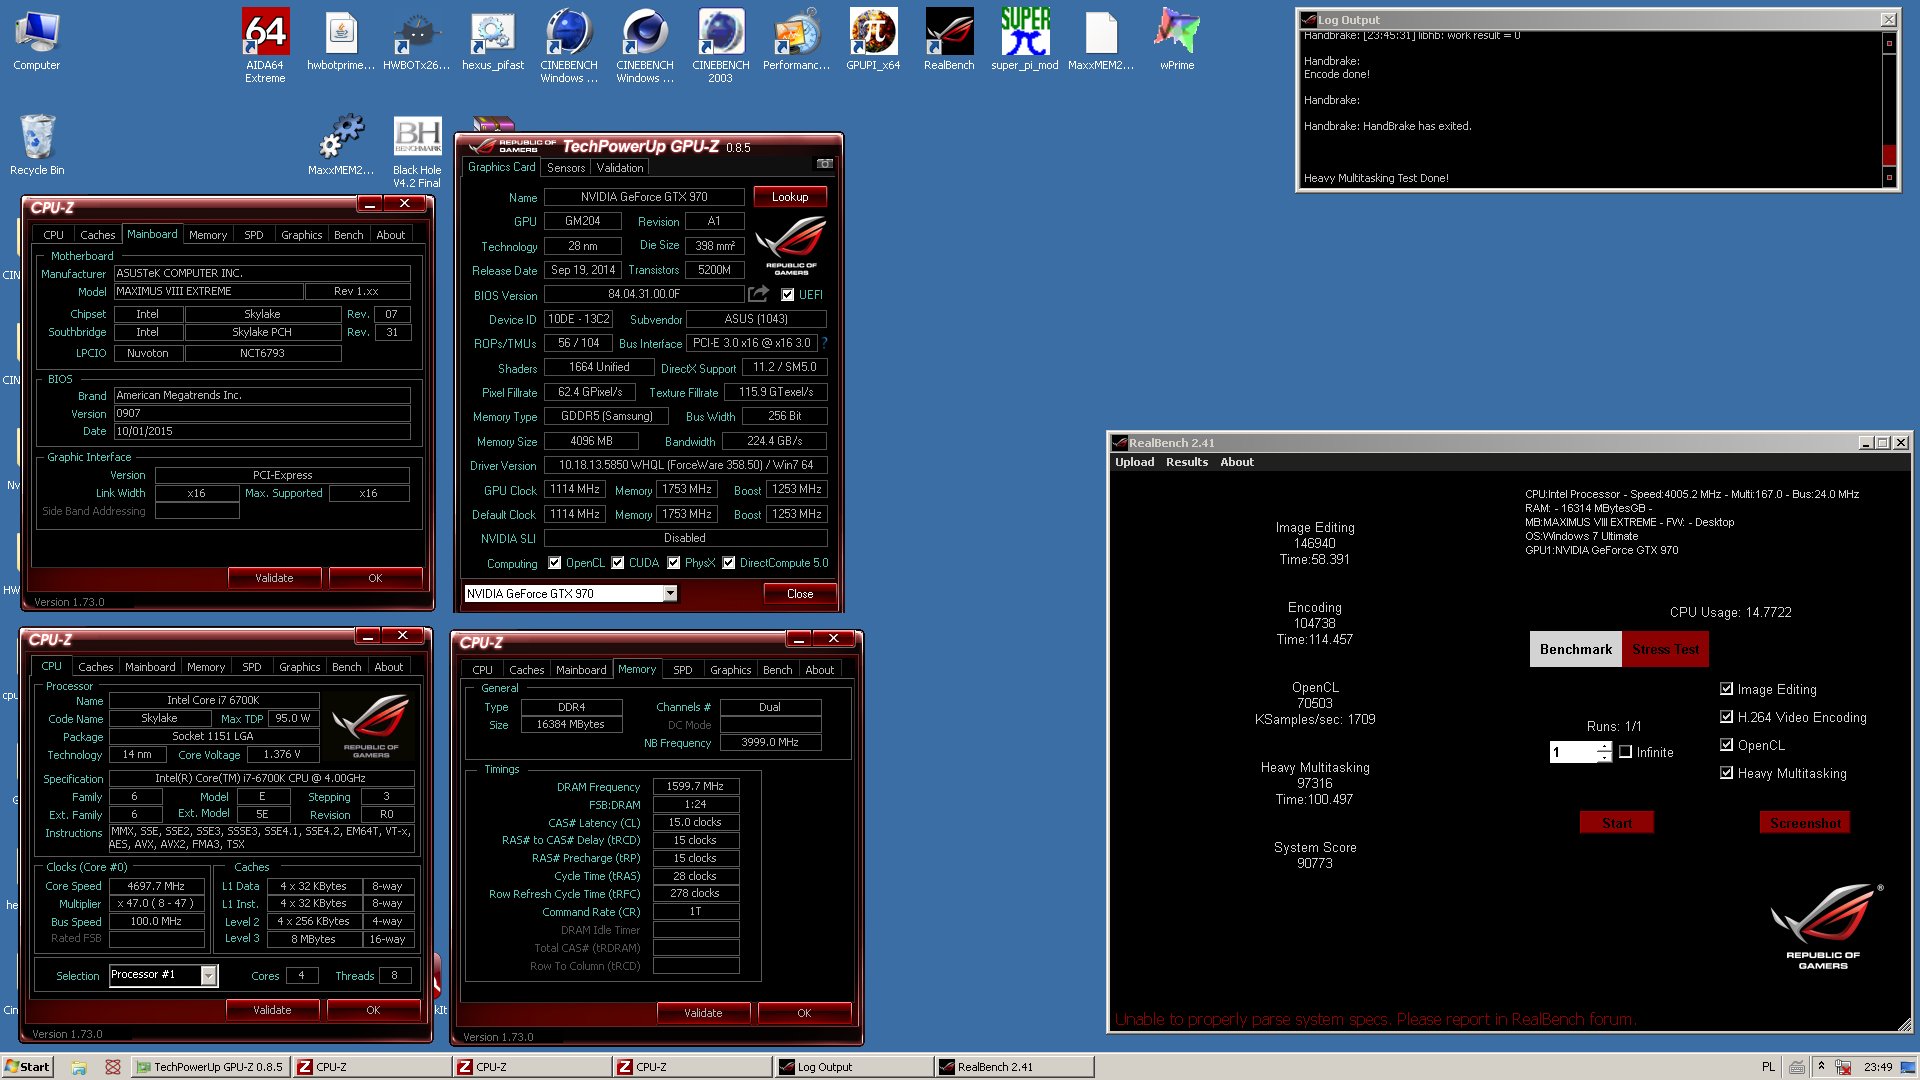Toggle the DirectCompute 5.0 checkbox
This screenshot has height=1080, width=1920.
click(729, 563)
